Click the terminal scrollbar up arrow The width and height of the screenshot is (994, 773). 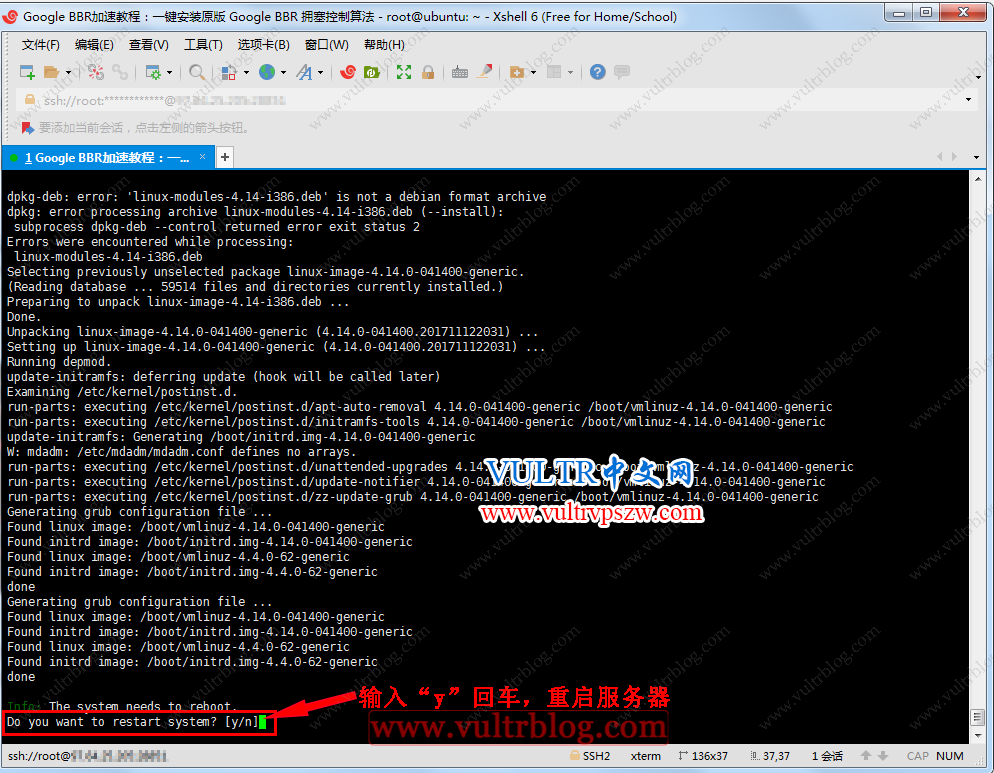tap(978, 180)
